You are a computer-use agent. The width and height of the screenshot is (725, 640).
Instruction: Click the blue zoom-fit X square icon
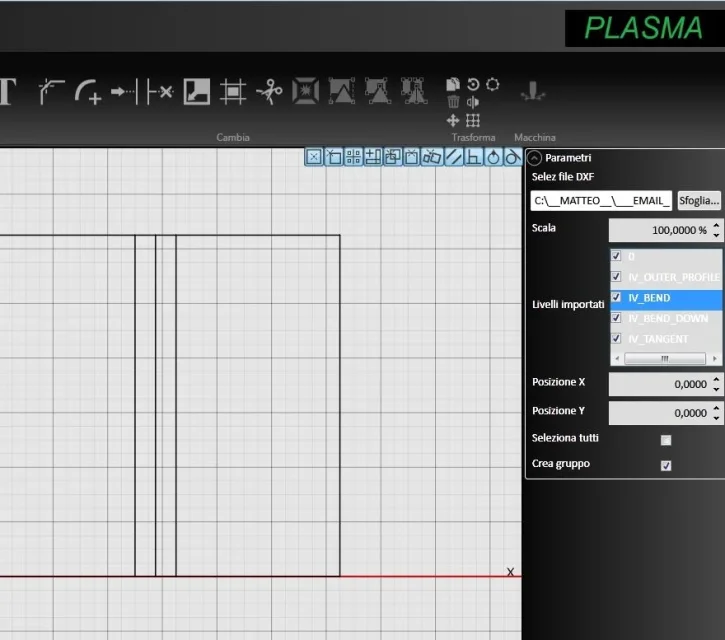314,157
